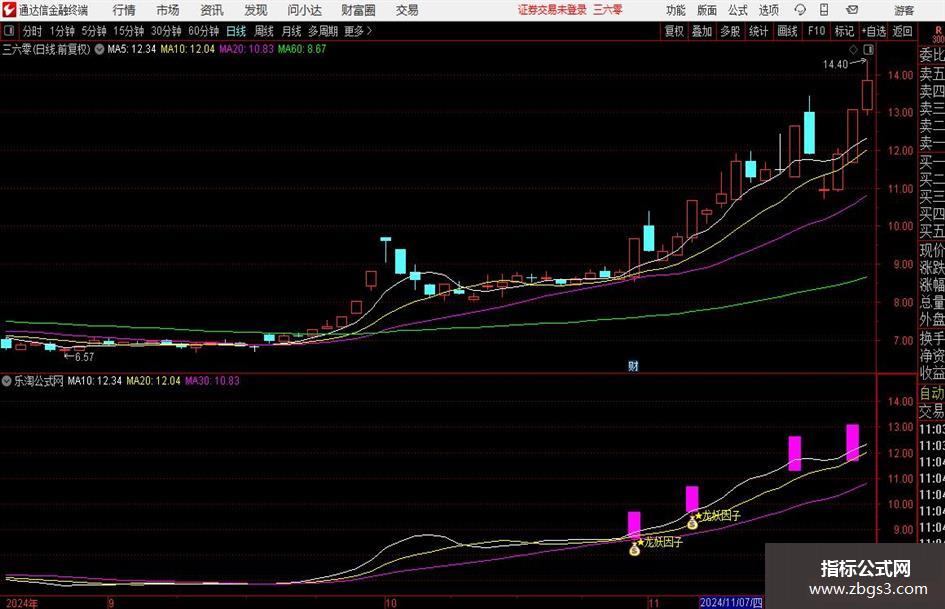The image size is (945, 609).
Task: Click the latest red candlestick near 14.00
Action: pyautogui.click(x=868, y=95)
